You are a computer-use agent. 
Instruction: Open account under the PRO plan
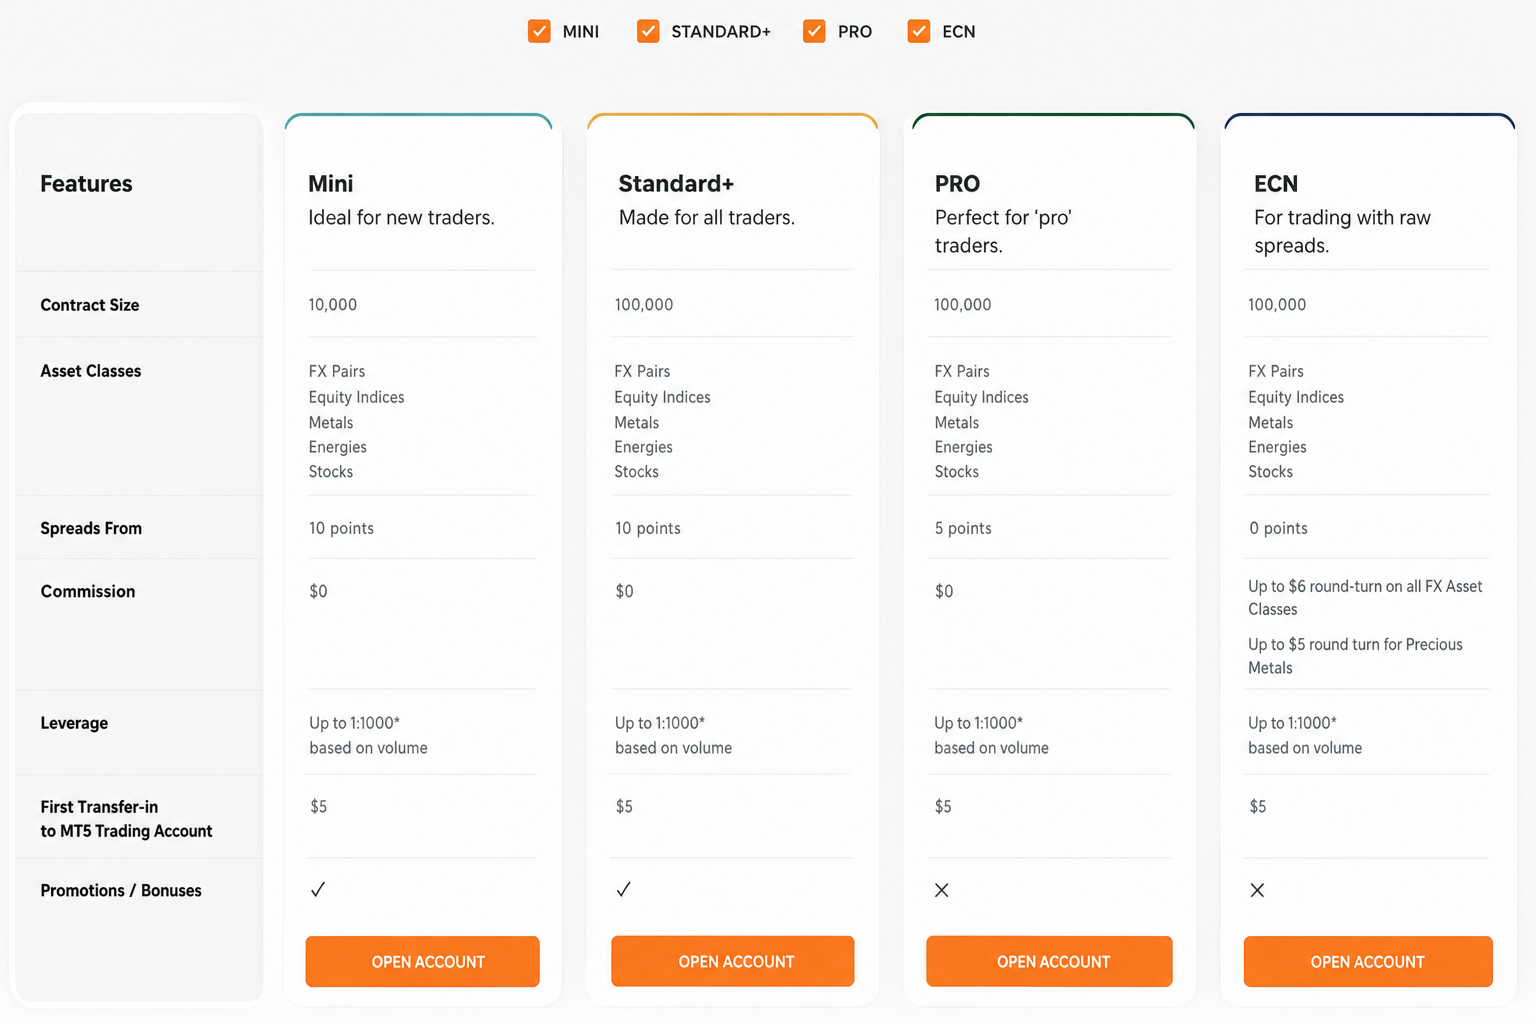click(x=1049, y=961)
